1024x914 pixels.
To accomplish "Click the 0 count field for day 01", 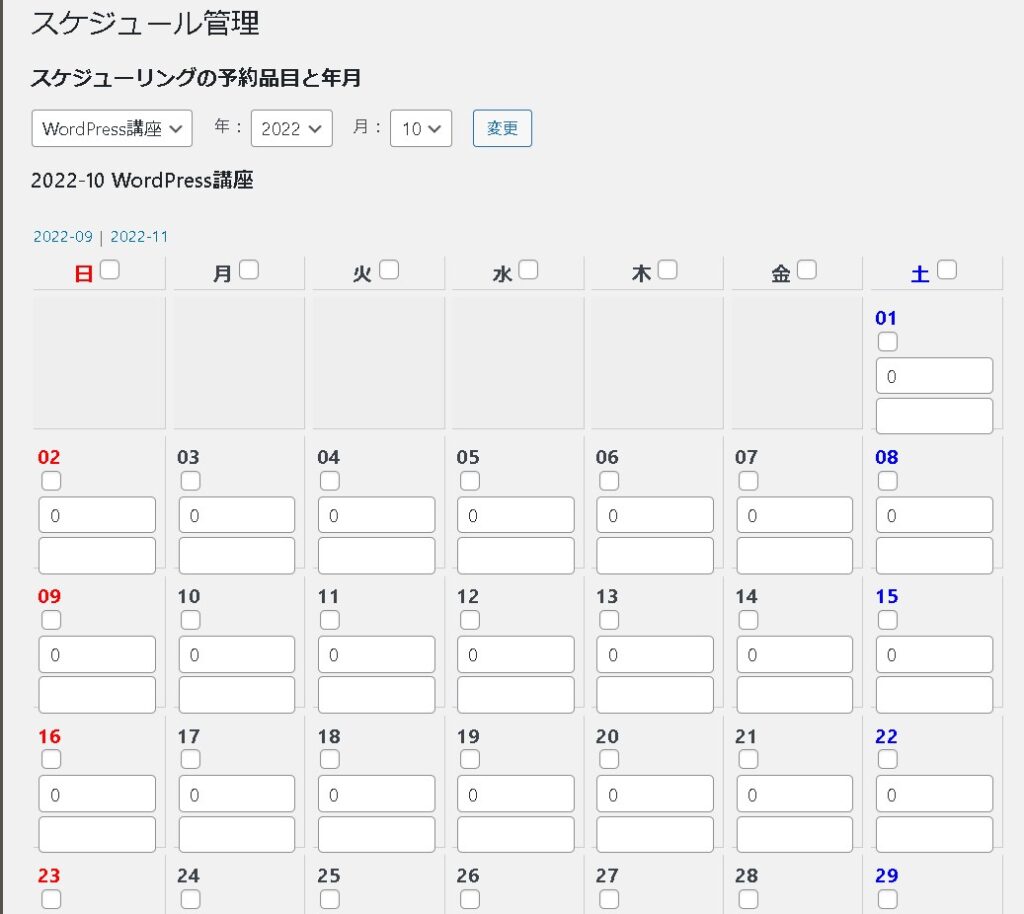I will coord(935,375).
